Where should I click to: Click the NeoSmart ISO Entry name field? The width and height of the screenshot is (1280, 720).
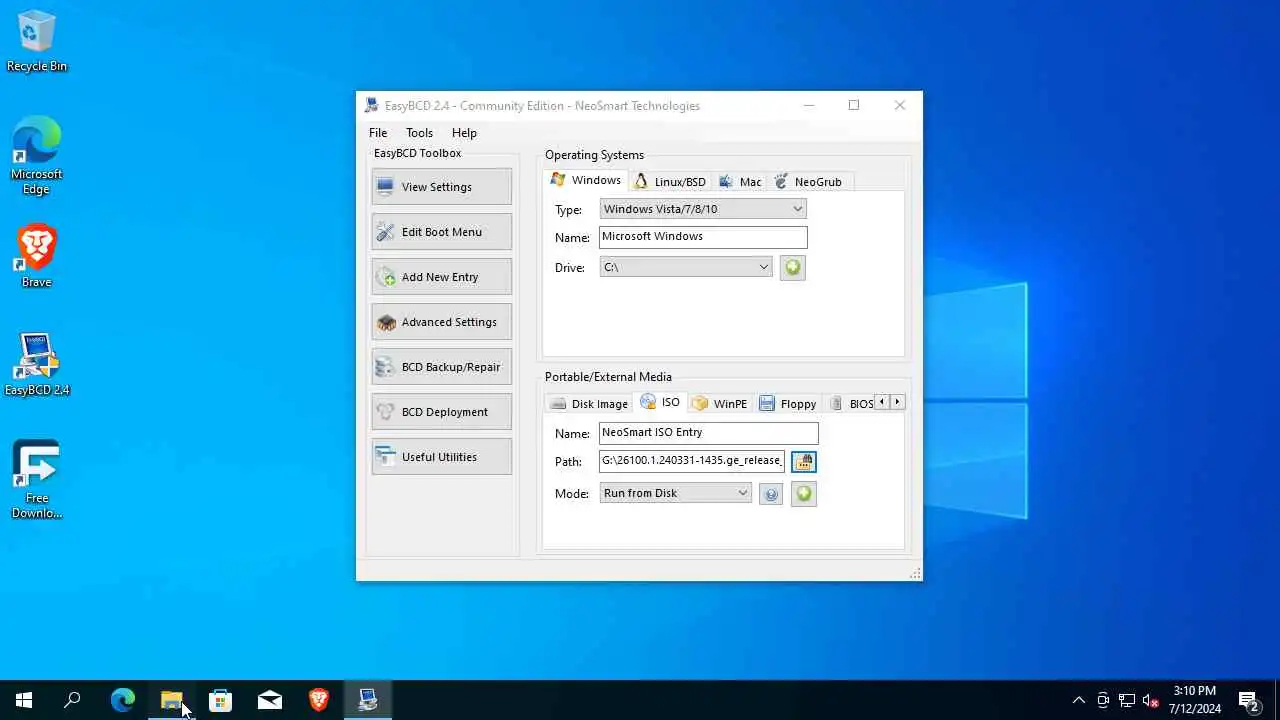(x=708, y=433)
